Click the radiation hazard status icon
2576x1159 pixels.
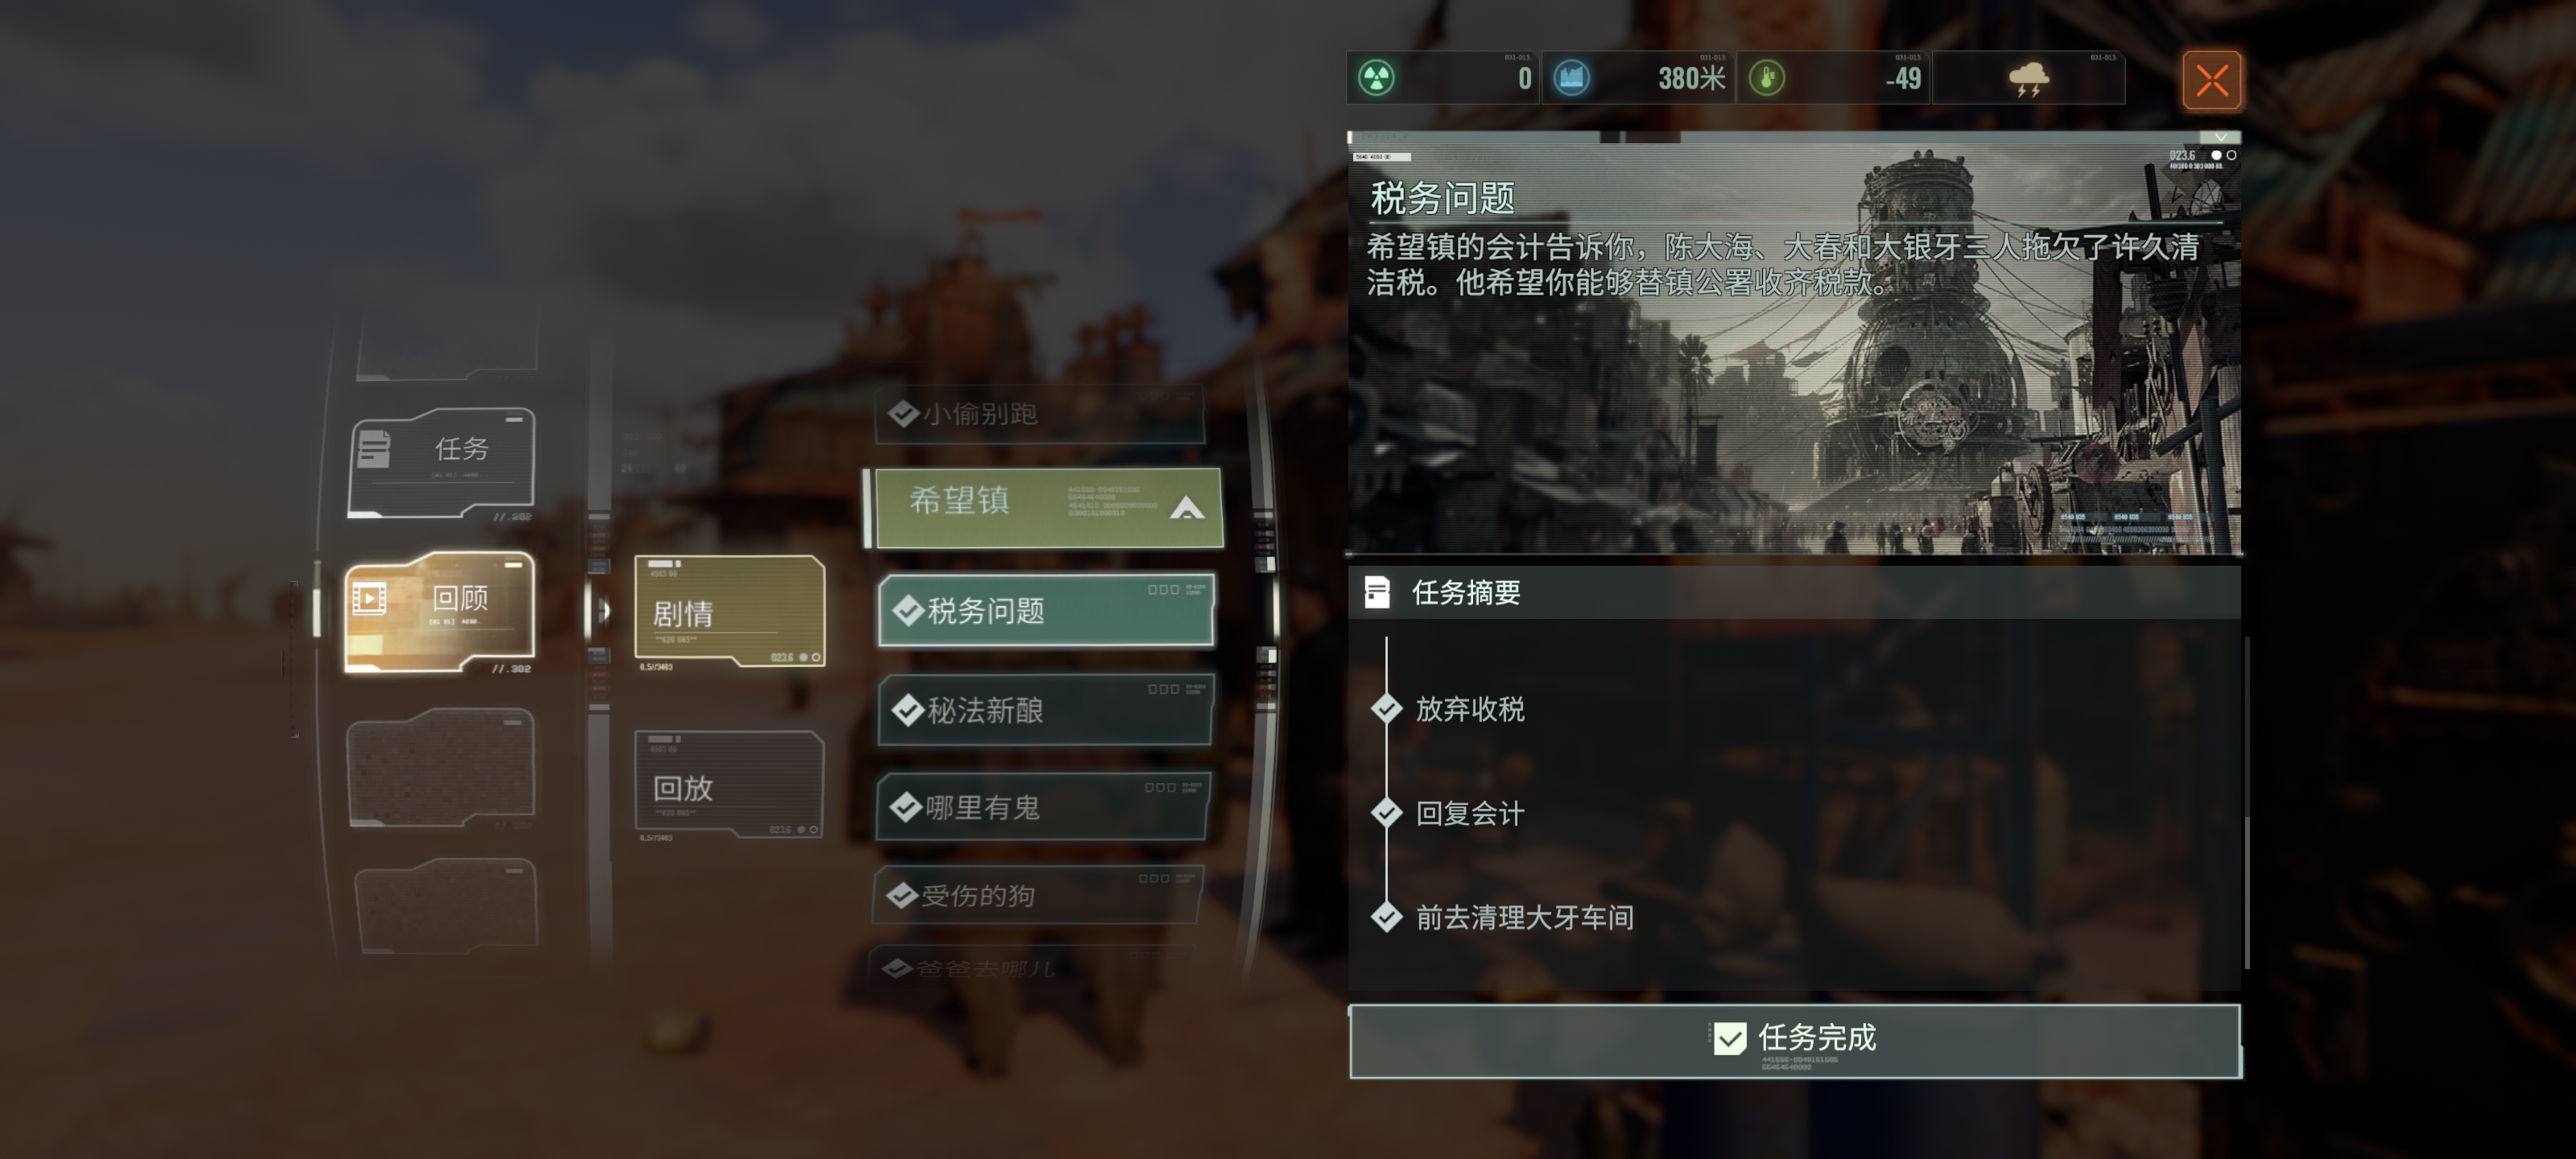click(x=1377, y=78)
